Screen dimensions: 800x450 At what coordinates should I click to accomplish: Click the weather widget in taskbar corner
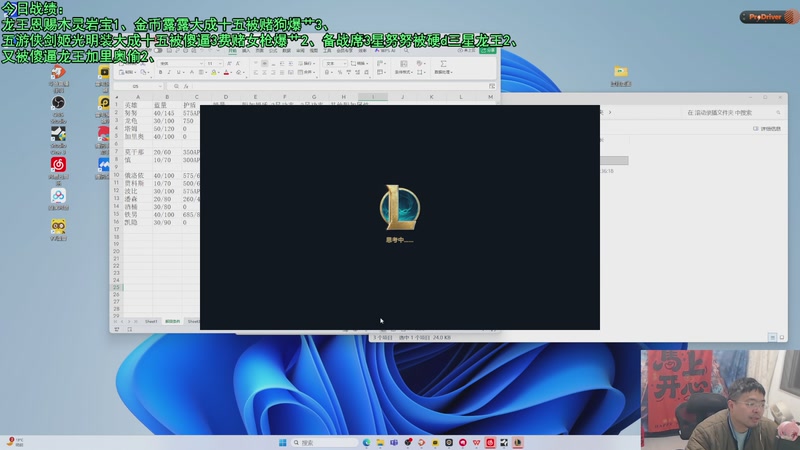(15, 442)
